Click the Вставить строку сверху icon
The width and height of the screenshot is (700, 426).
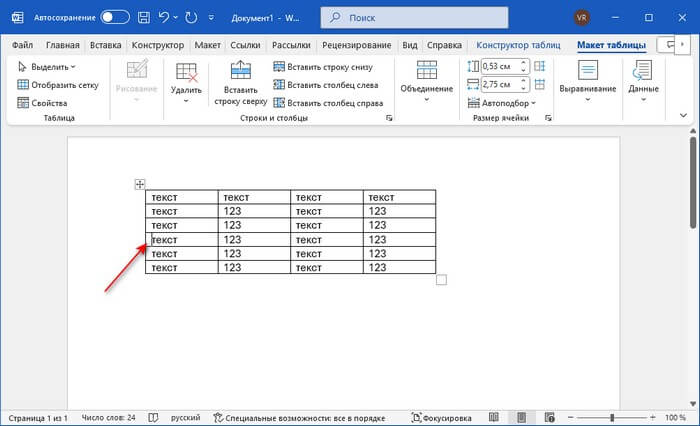point(240,71)
